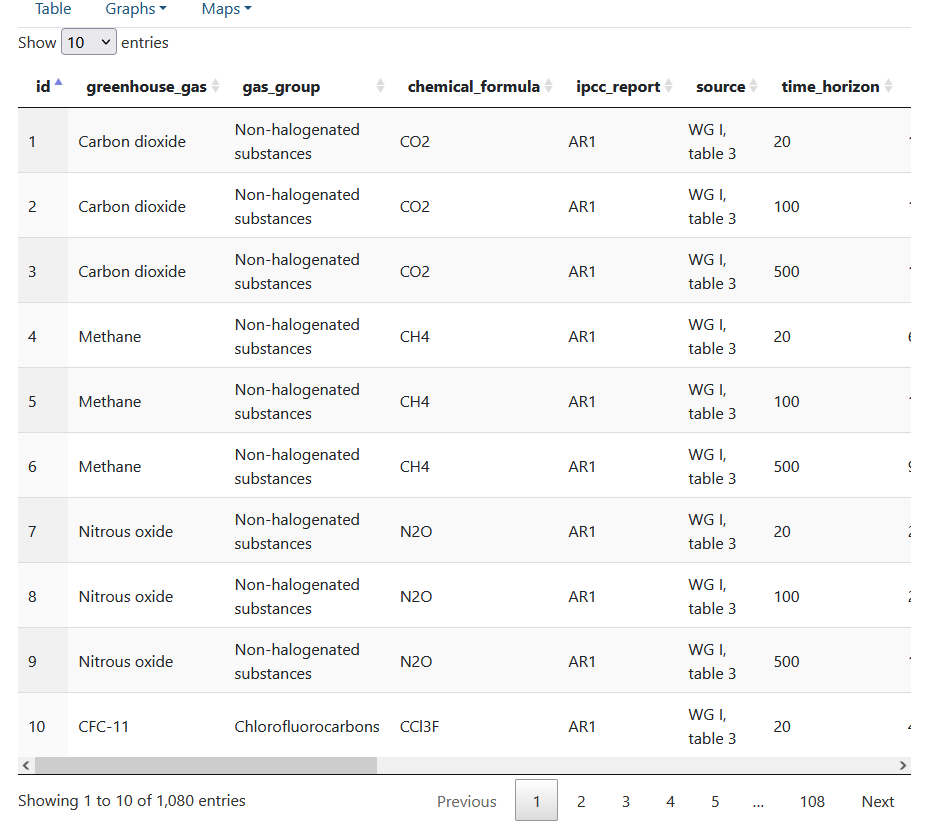Open the Maps dropdown
This screenshot has width=925, height=826.
[225, 9]
